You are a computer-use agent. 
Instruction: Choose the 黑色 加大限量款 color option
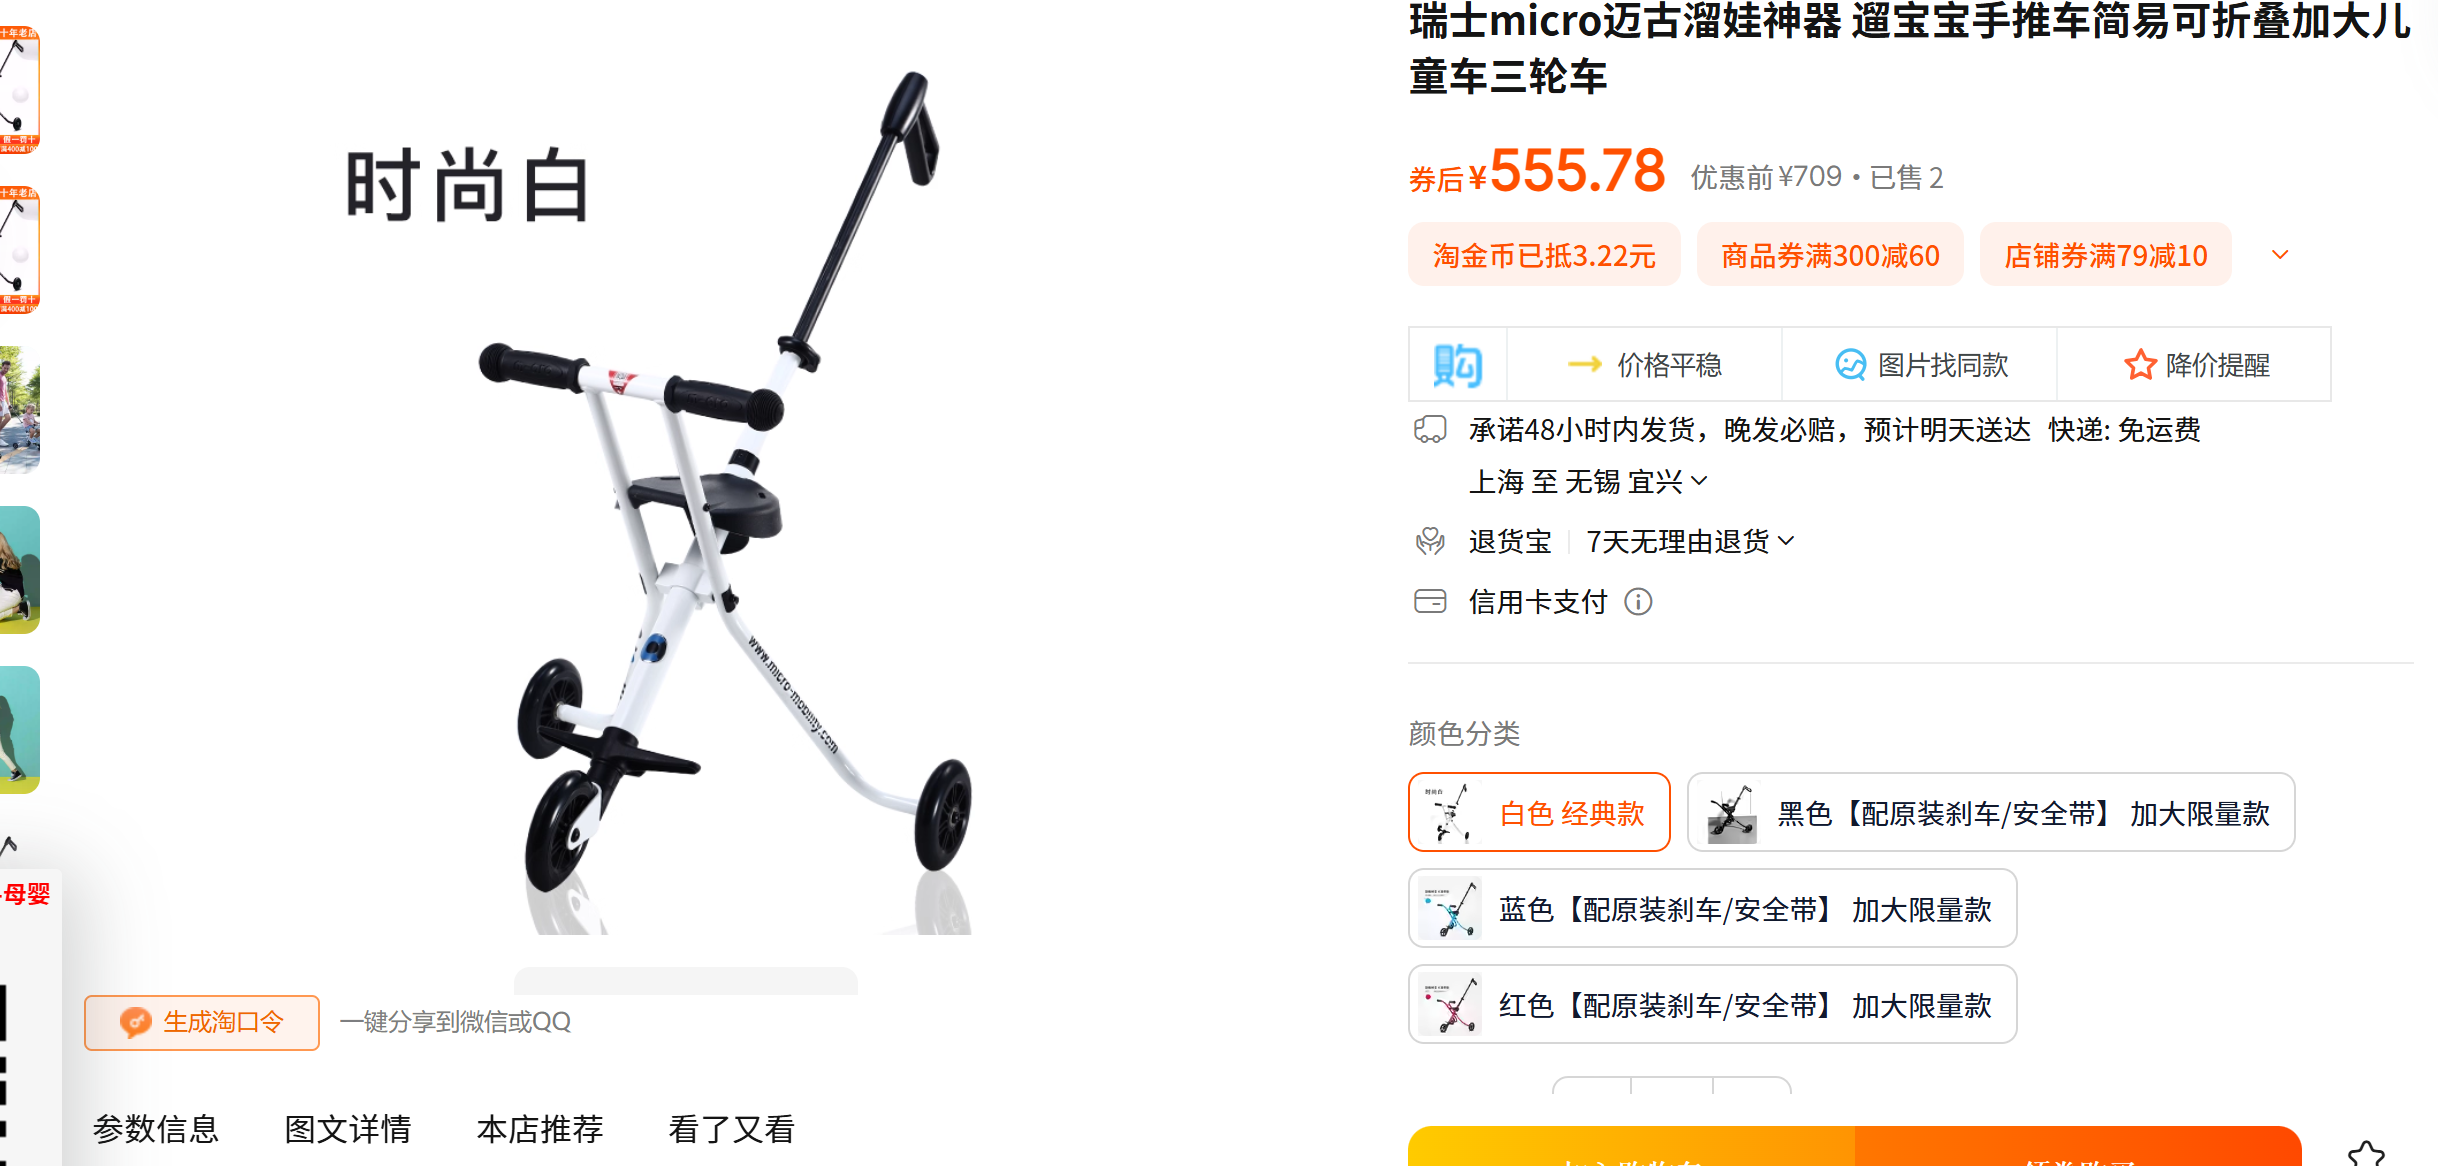[x=1990, y=812]
